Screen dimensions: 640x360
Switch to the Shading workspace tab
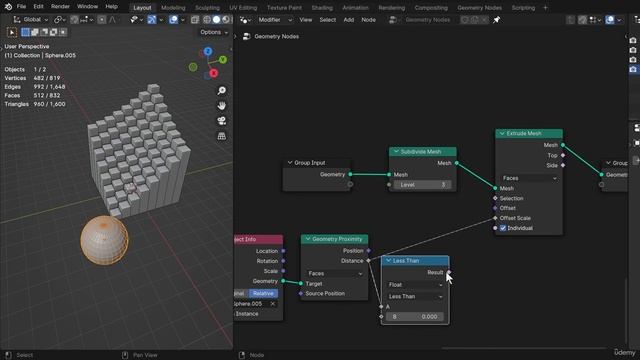click(x=322, y=8)
